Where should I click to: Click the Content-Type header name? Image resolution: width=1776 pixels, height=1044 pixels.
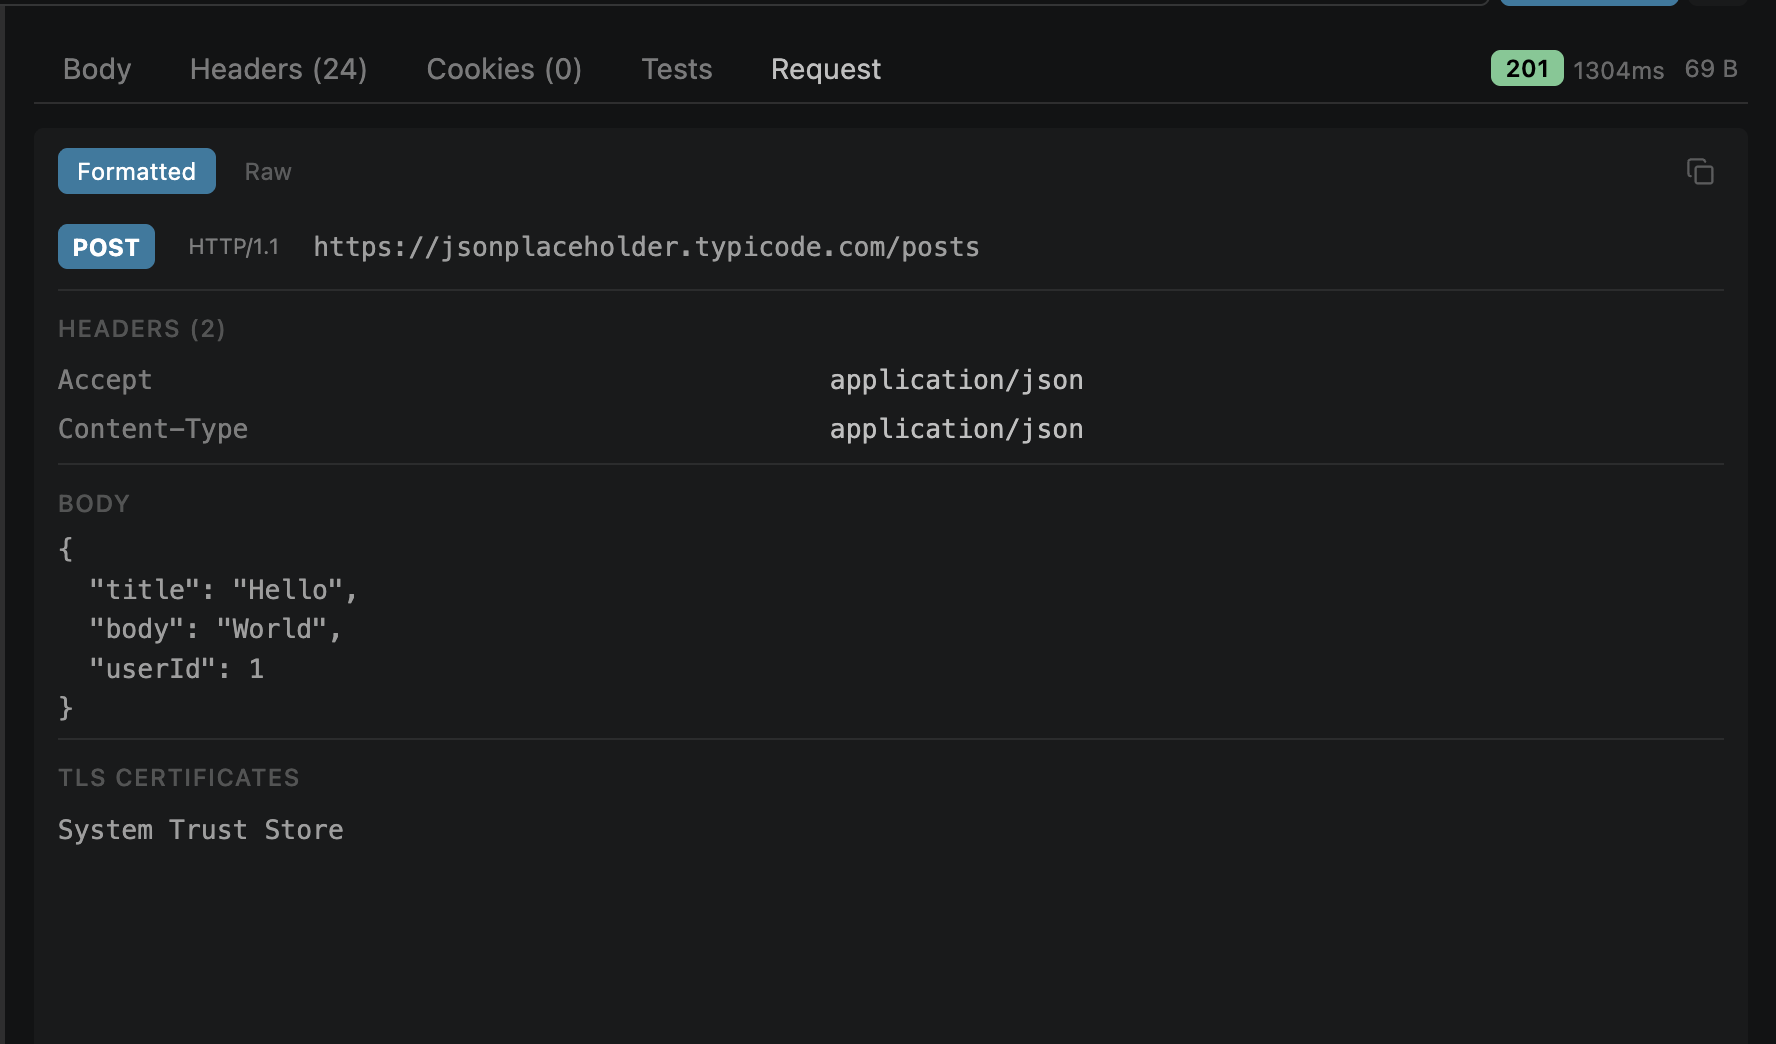(x=153, y=429)
